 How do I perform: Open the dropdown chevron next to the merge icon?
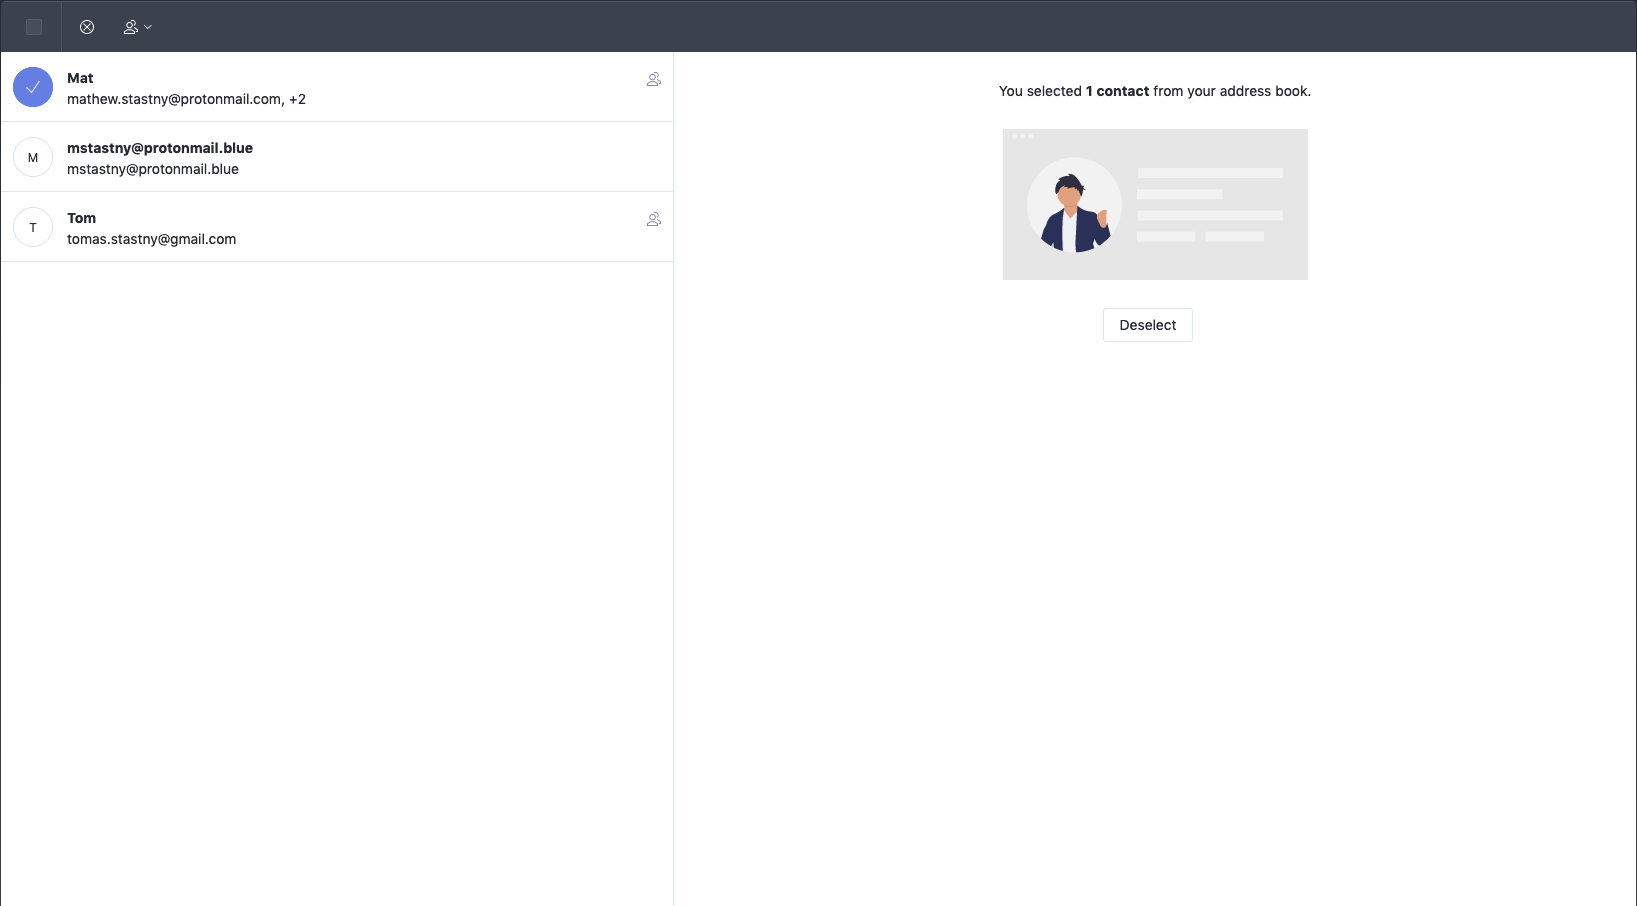click(147, 27)
